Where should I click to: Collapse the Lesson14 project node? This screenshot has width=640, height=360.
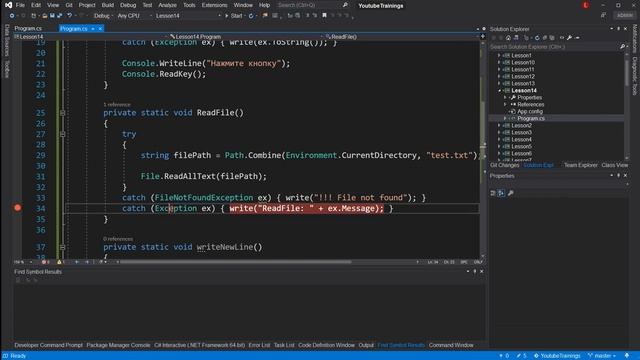click(x=499, y=91)
